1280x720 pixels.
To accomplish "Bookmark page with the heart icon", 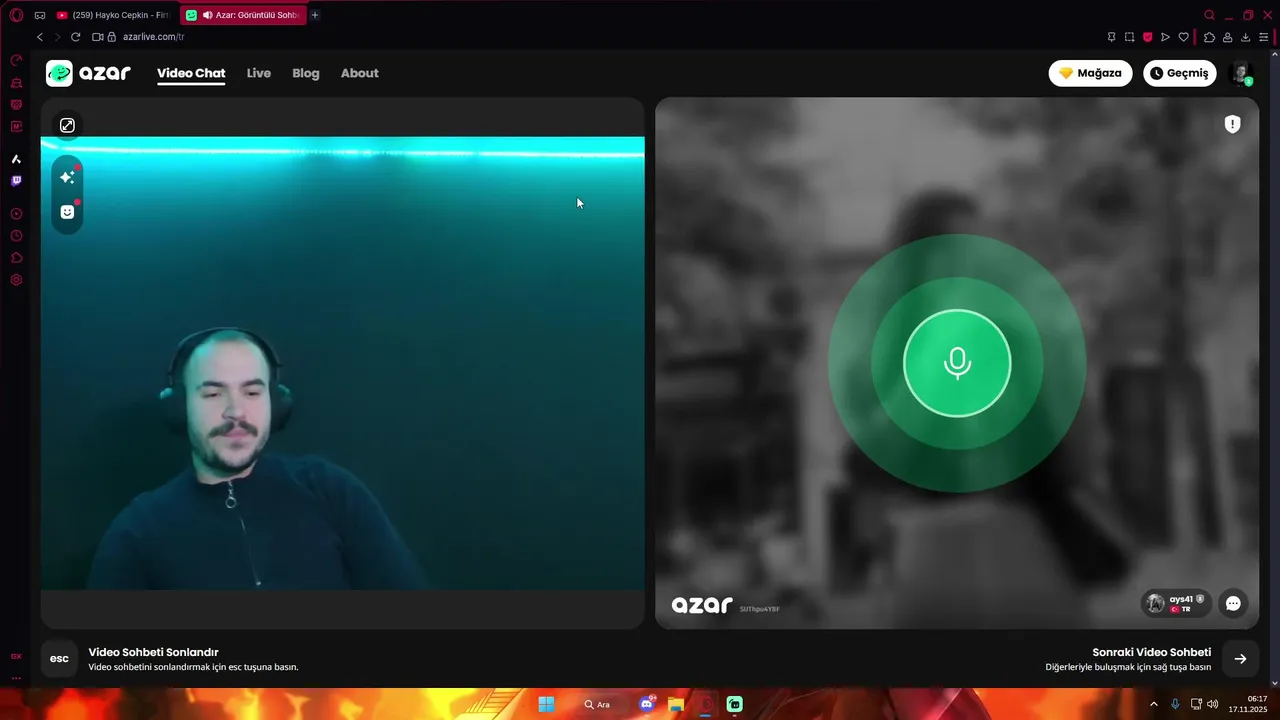I will click(1183, 37).
